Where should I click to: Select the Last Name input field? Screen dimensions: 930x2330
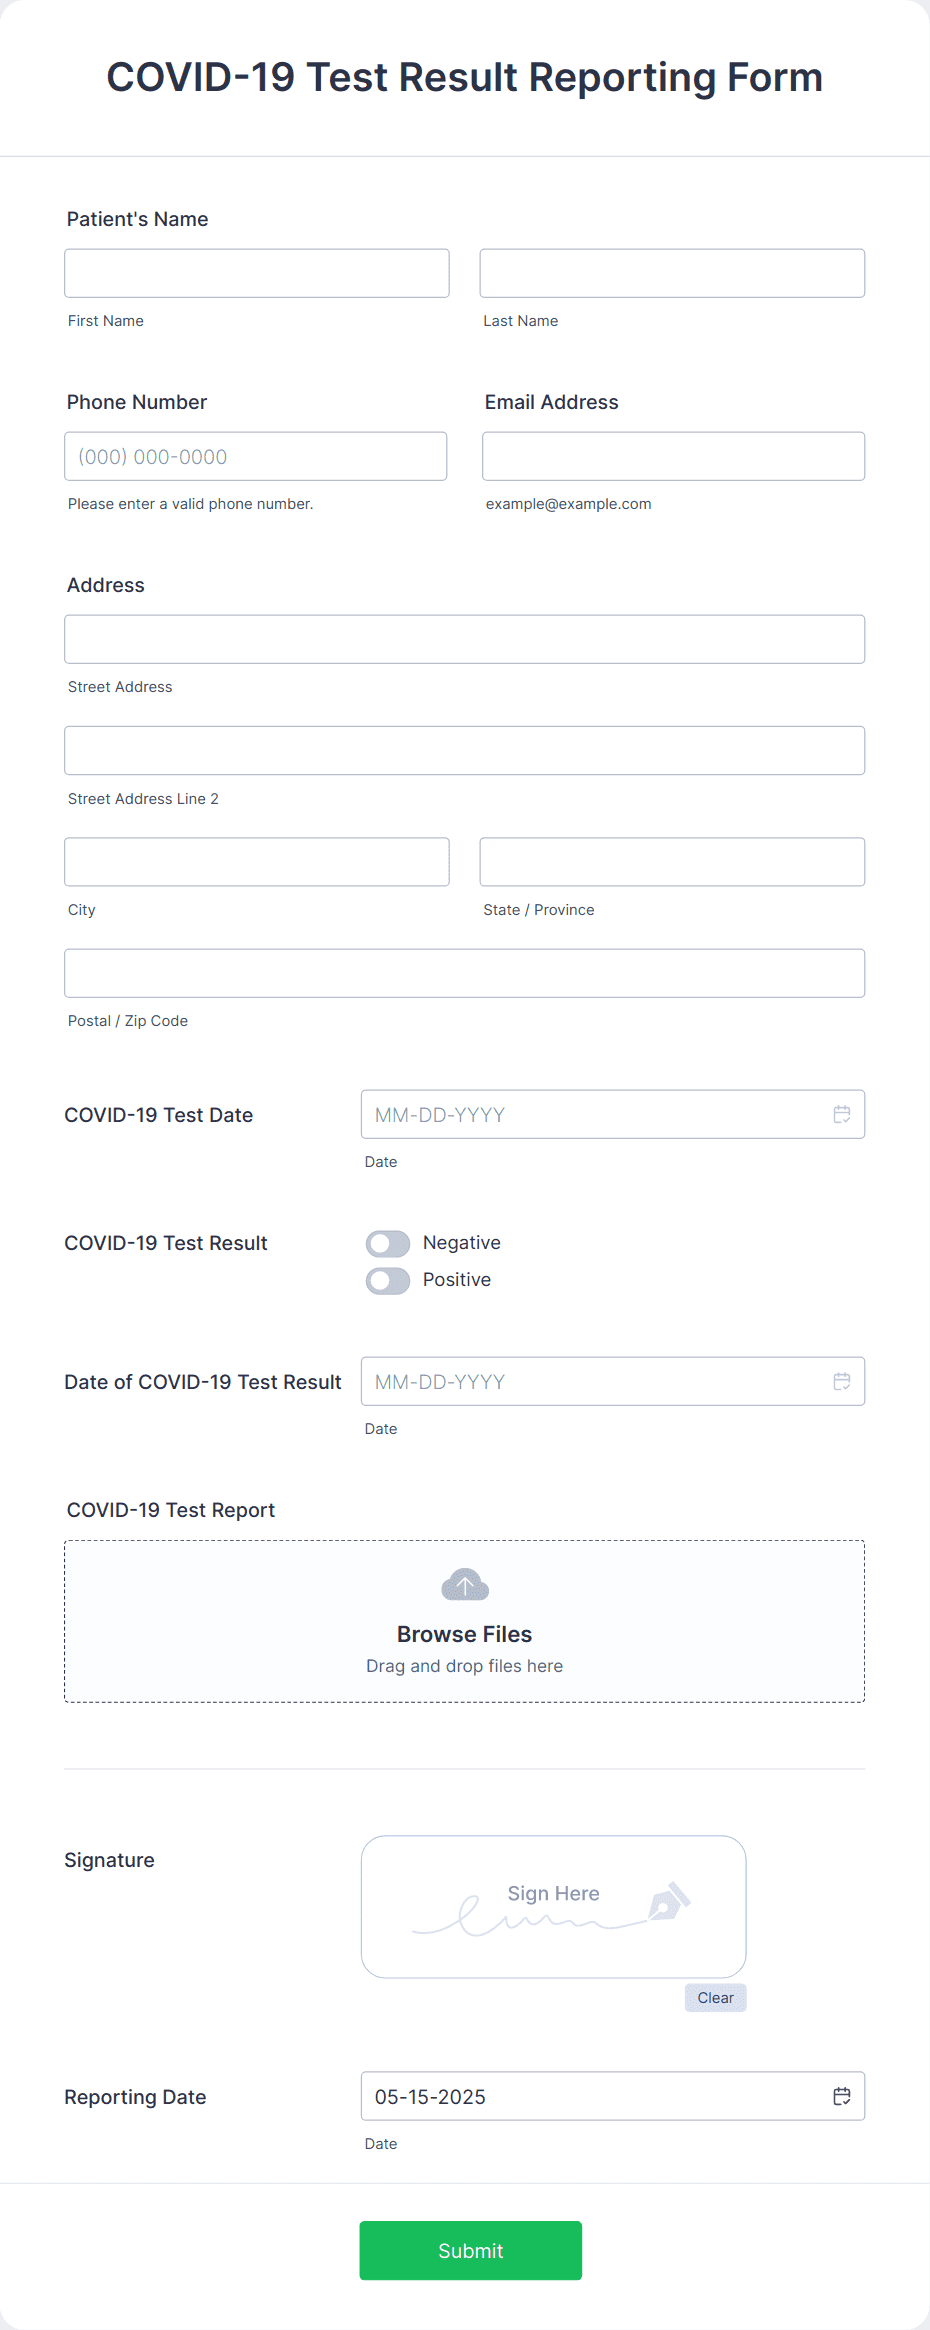671,272
